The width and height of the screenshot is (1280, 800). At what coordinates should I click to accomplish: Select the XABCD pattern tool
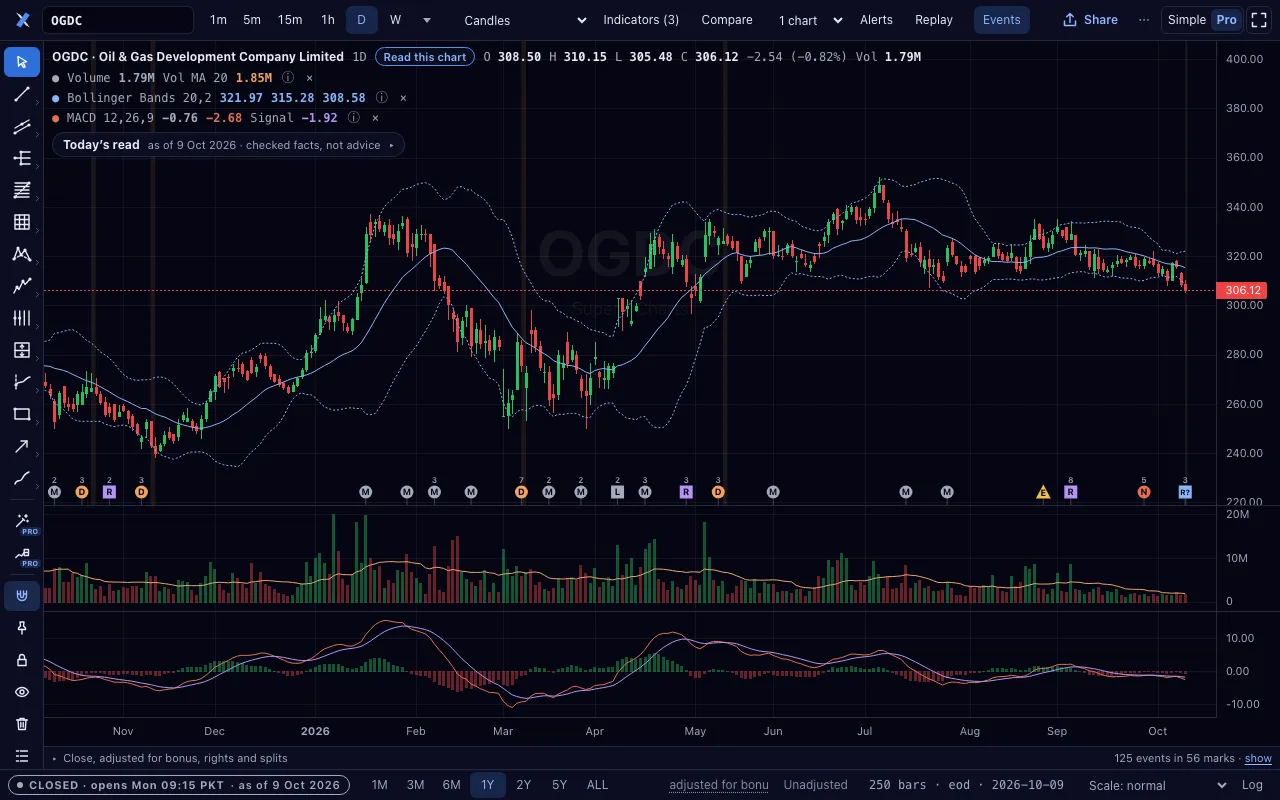tap(22, 254)
